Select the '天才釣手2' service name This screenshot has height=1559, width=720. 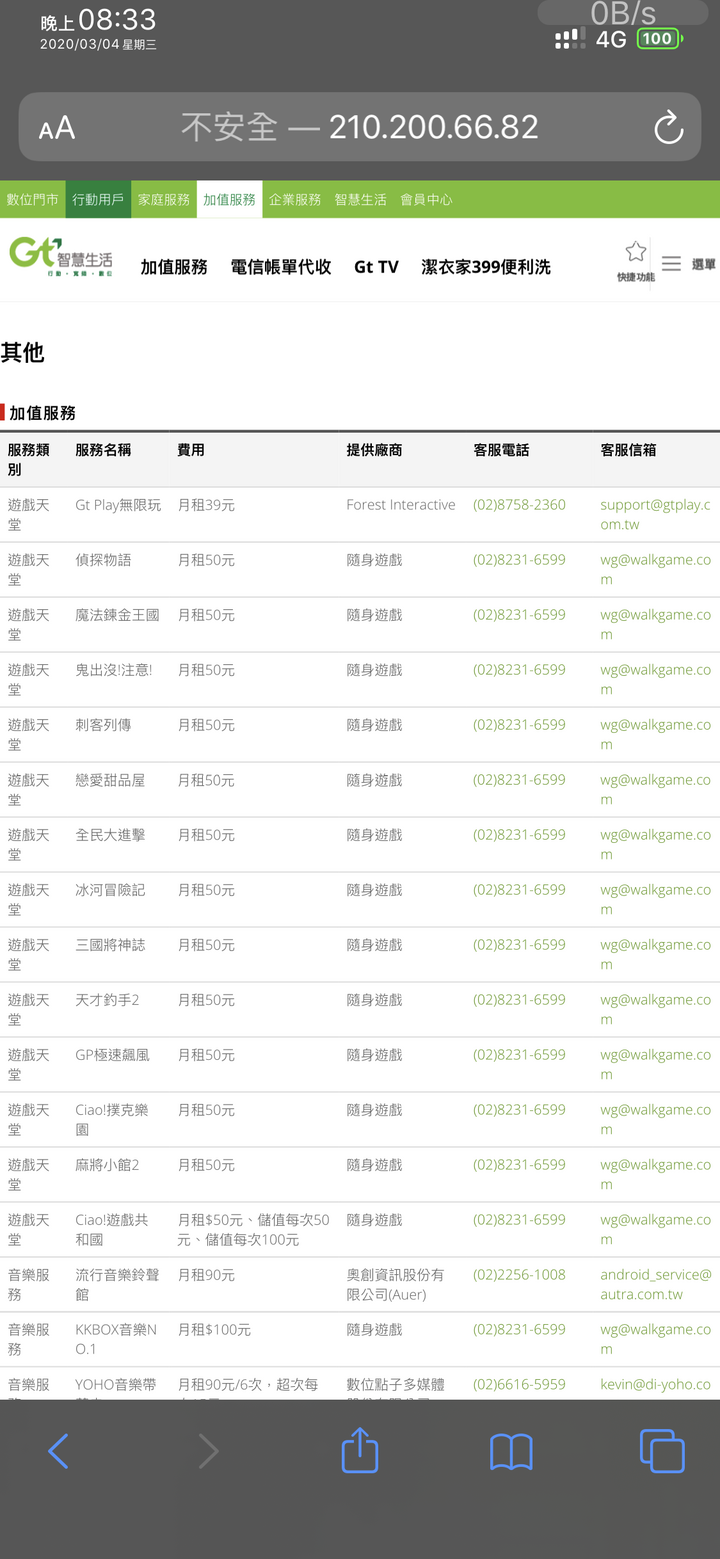107,1000
